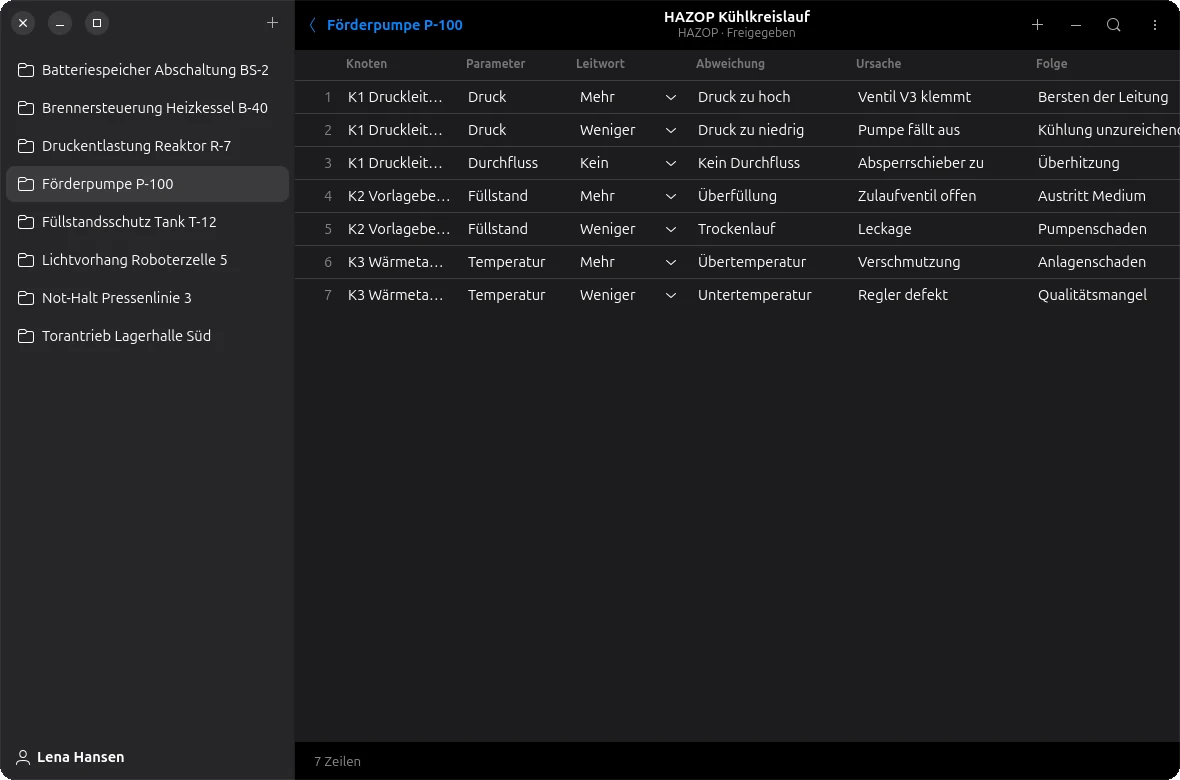Screen dimensions: 1180x780
Task: Click the user icon next to Lena Hansen
Action: 23,757
